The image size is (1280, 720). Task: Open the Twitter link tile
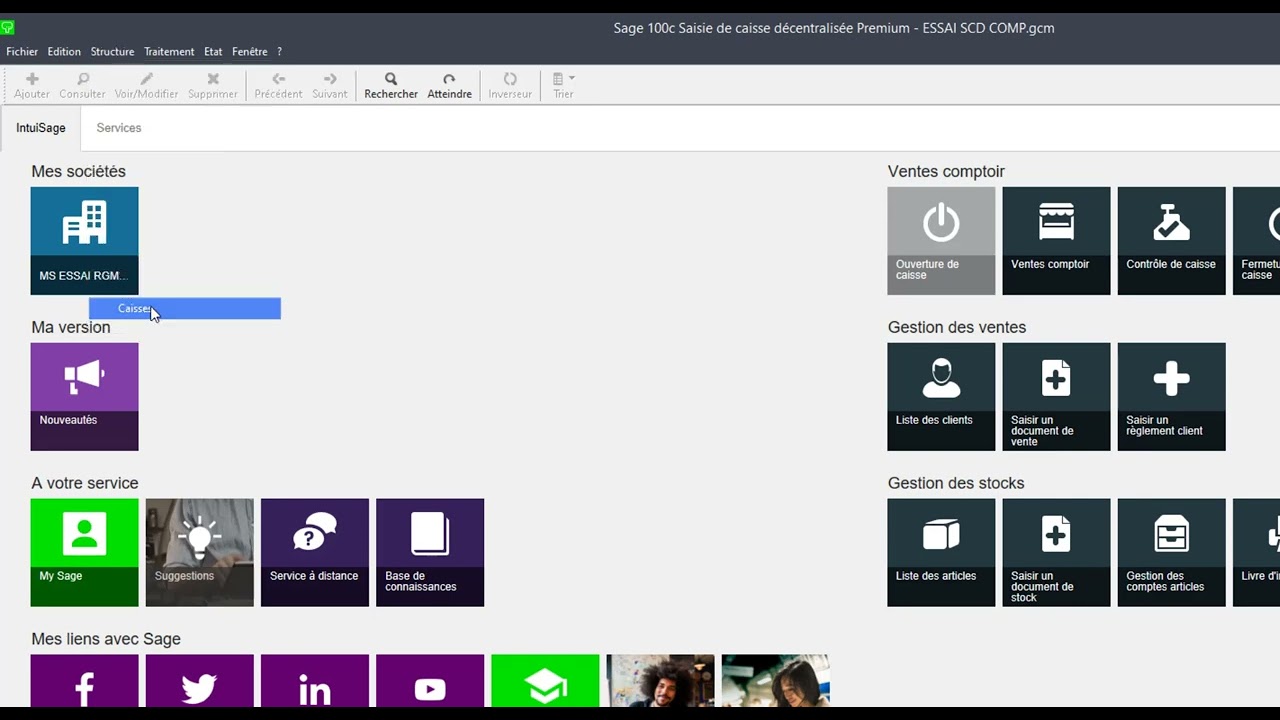click(200, 681)
